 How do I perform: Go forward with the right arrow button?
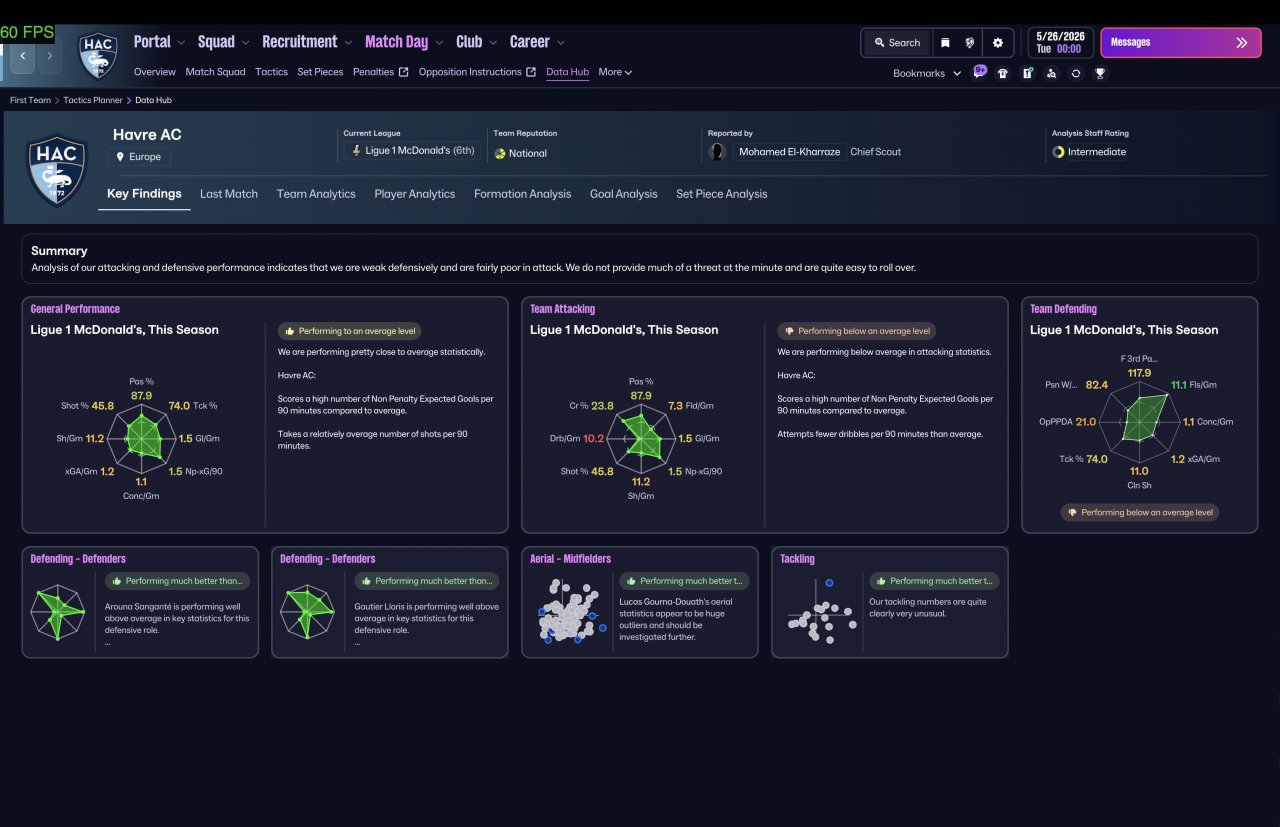[49, 56]
